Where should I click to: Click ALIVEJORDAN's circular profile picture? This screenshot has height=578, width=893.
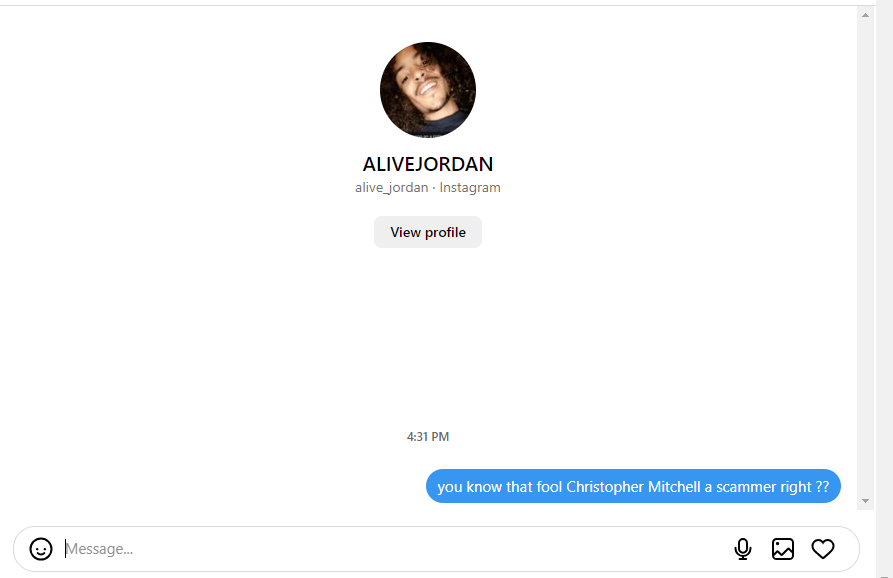pos(428,89)
